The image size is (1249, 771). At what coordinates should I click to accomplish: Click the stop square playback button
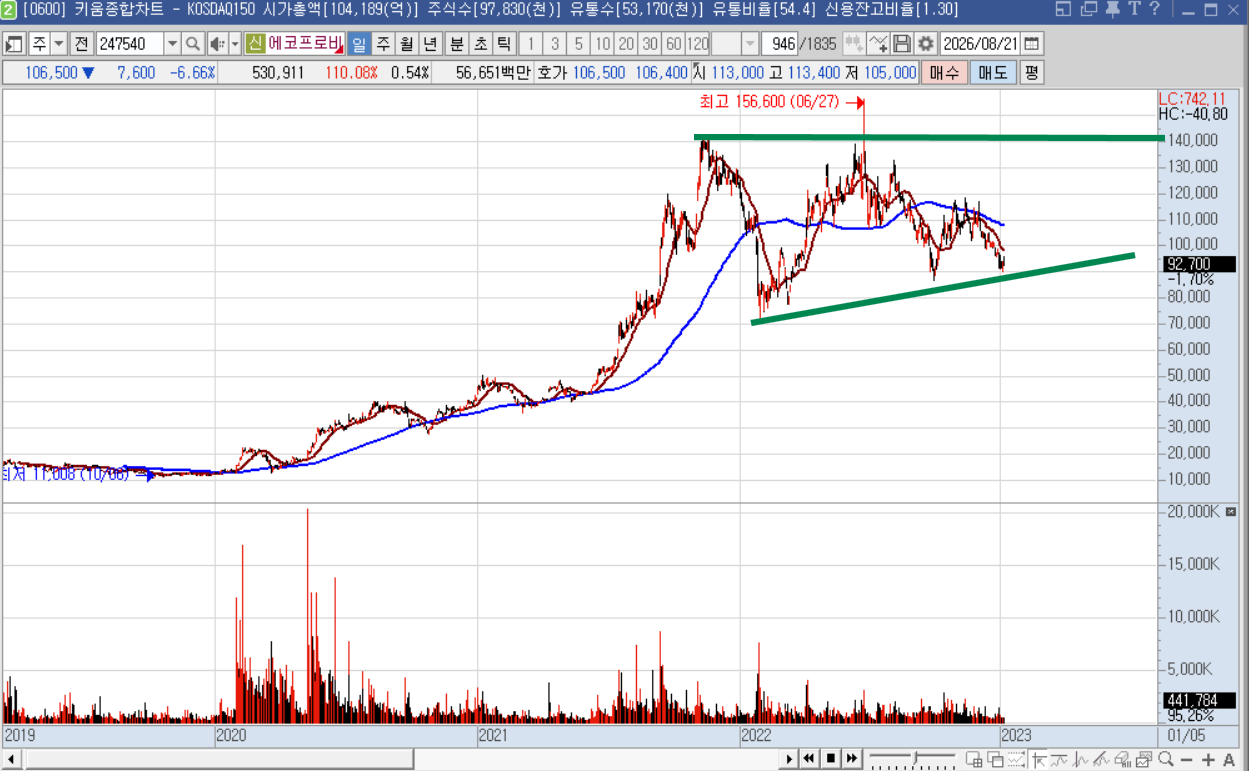pyautogui.click(x=830, y=759)
